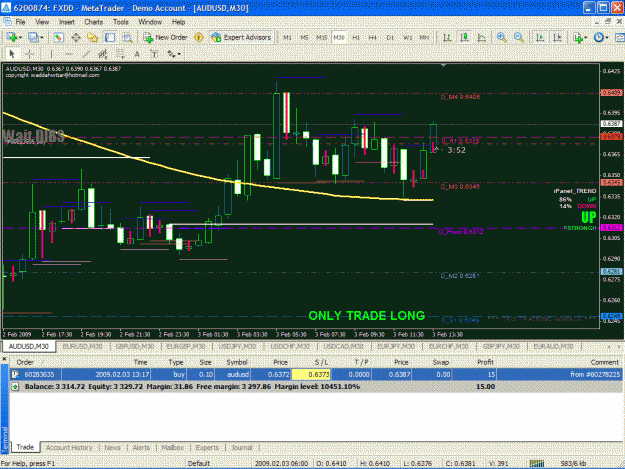Image resolution: width=625 pixels, height=469 pixels.
Task: Switch chart to Line Chart type
Action: click(x=482, y=37)
